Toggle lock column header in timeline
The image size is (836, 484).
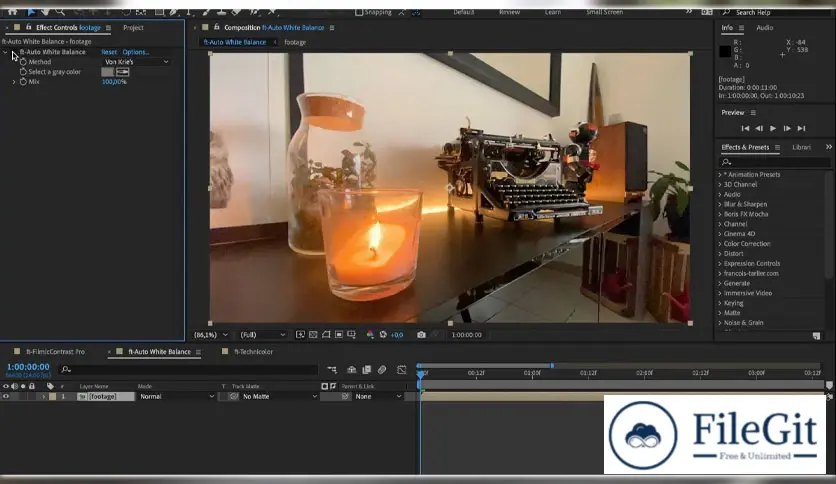(32, 386)
